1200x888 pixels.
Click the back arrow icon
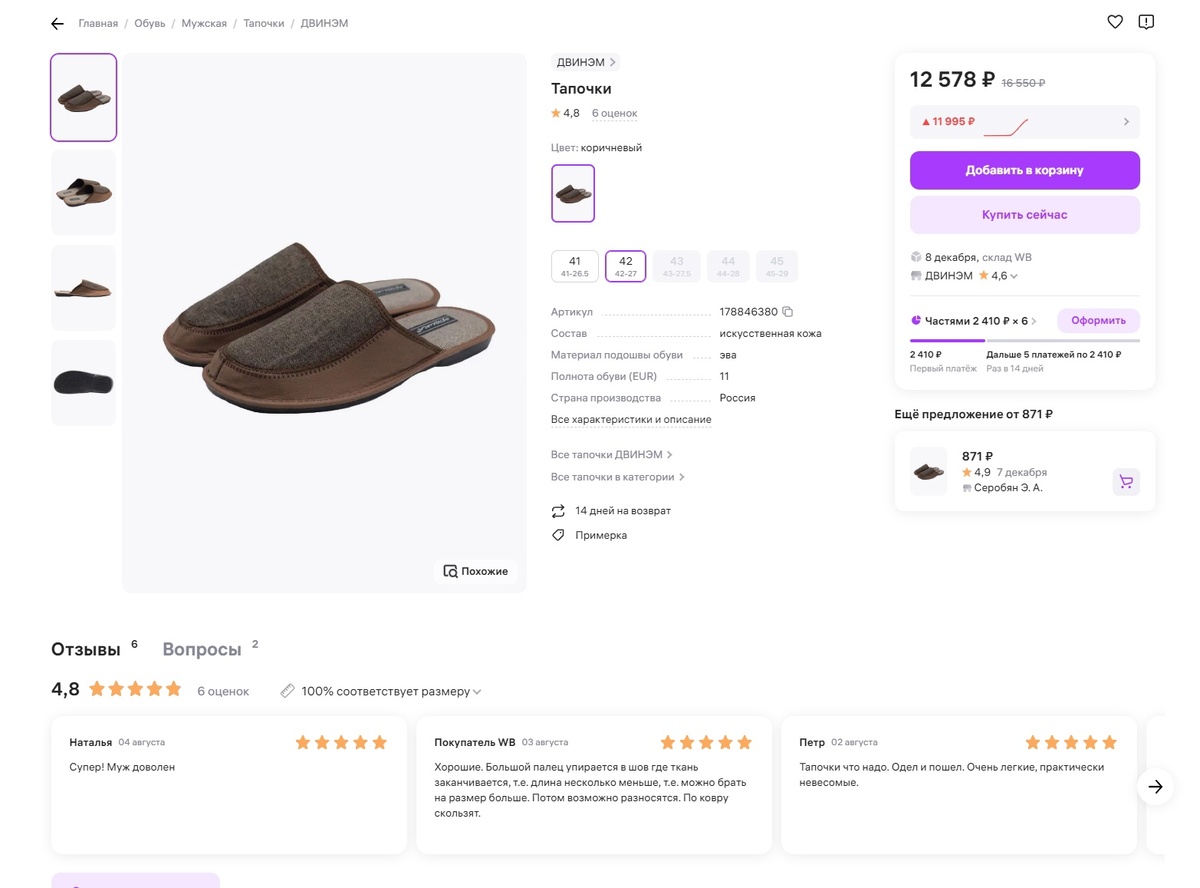pos(57,24)
